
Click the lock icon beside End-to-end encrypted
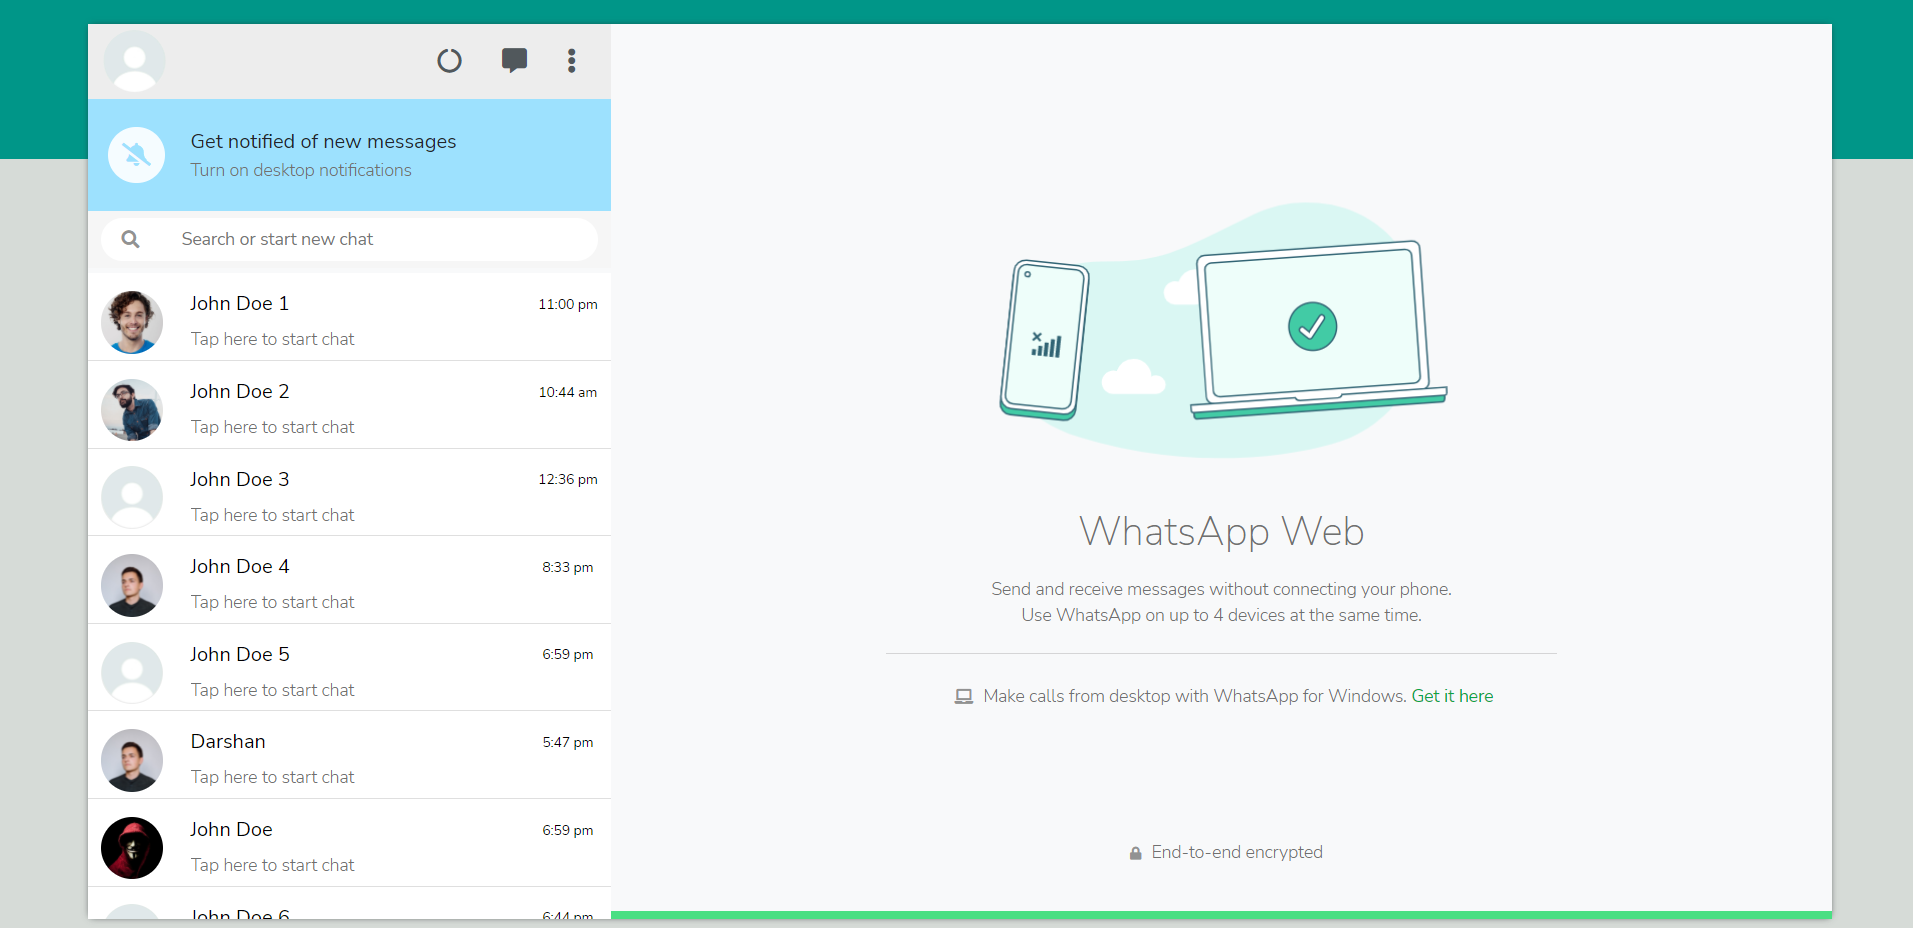click(1135, 852)
